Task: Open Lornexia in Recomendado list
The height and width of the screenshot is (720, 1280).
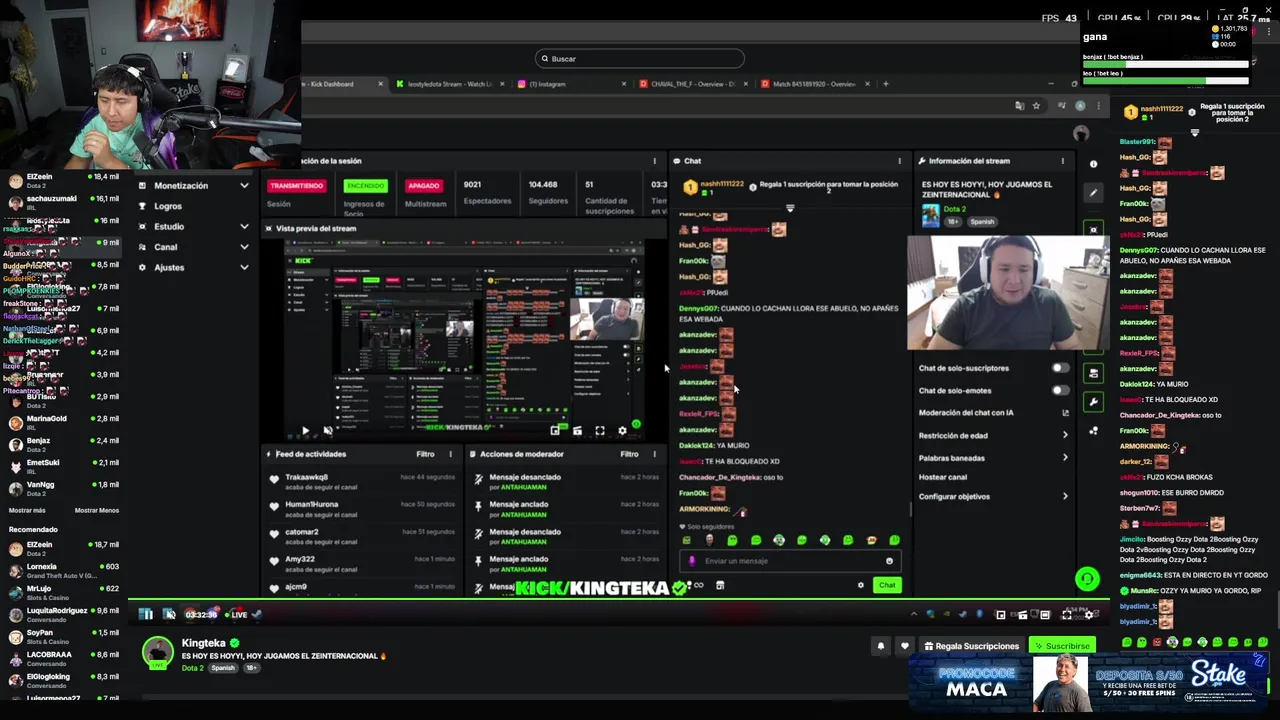Action: click(x=63, y=571)
